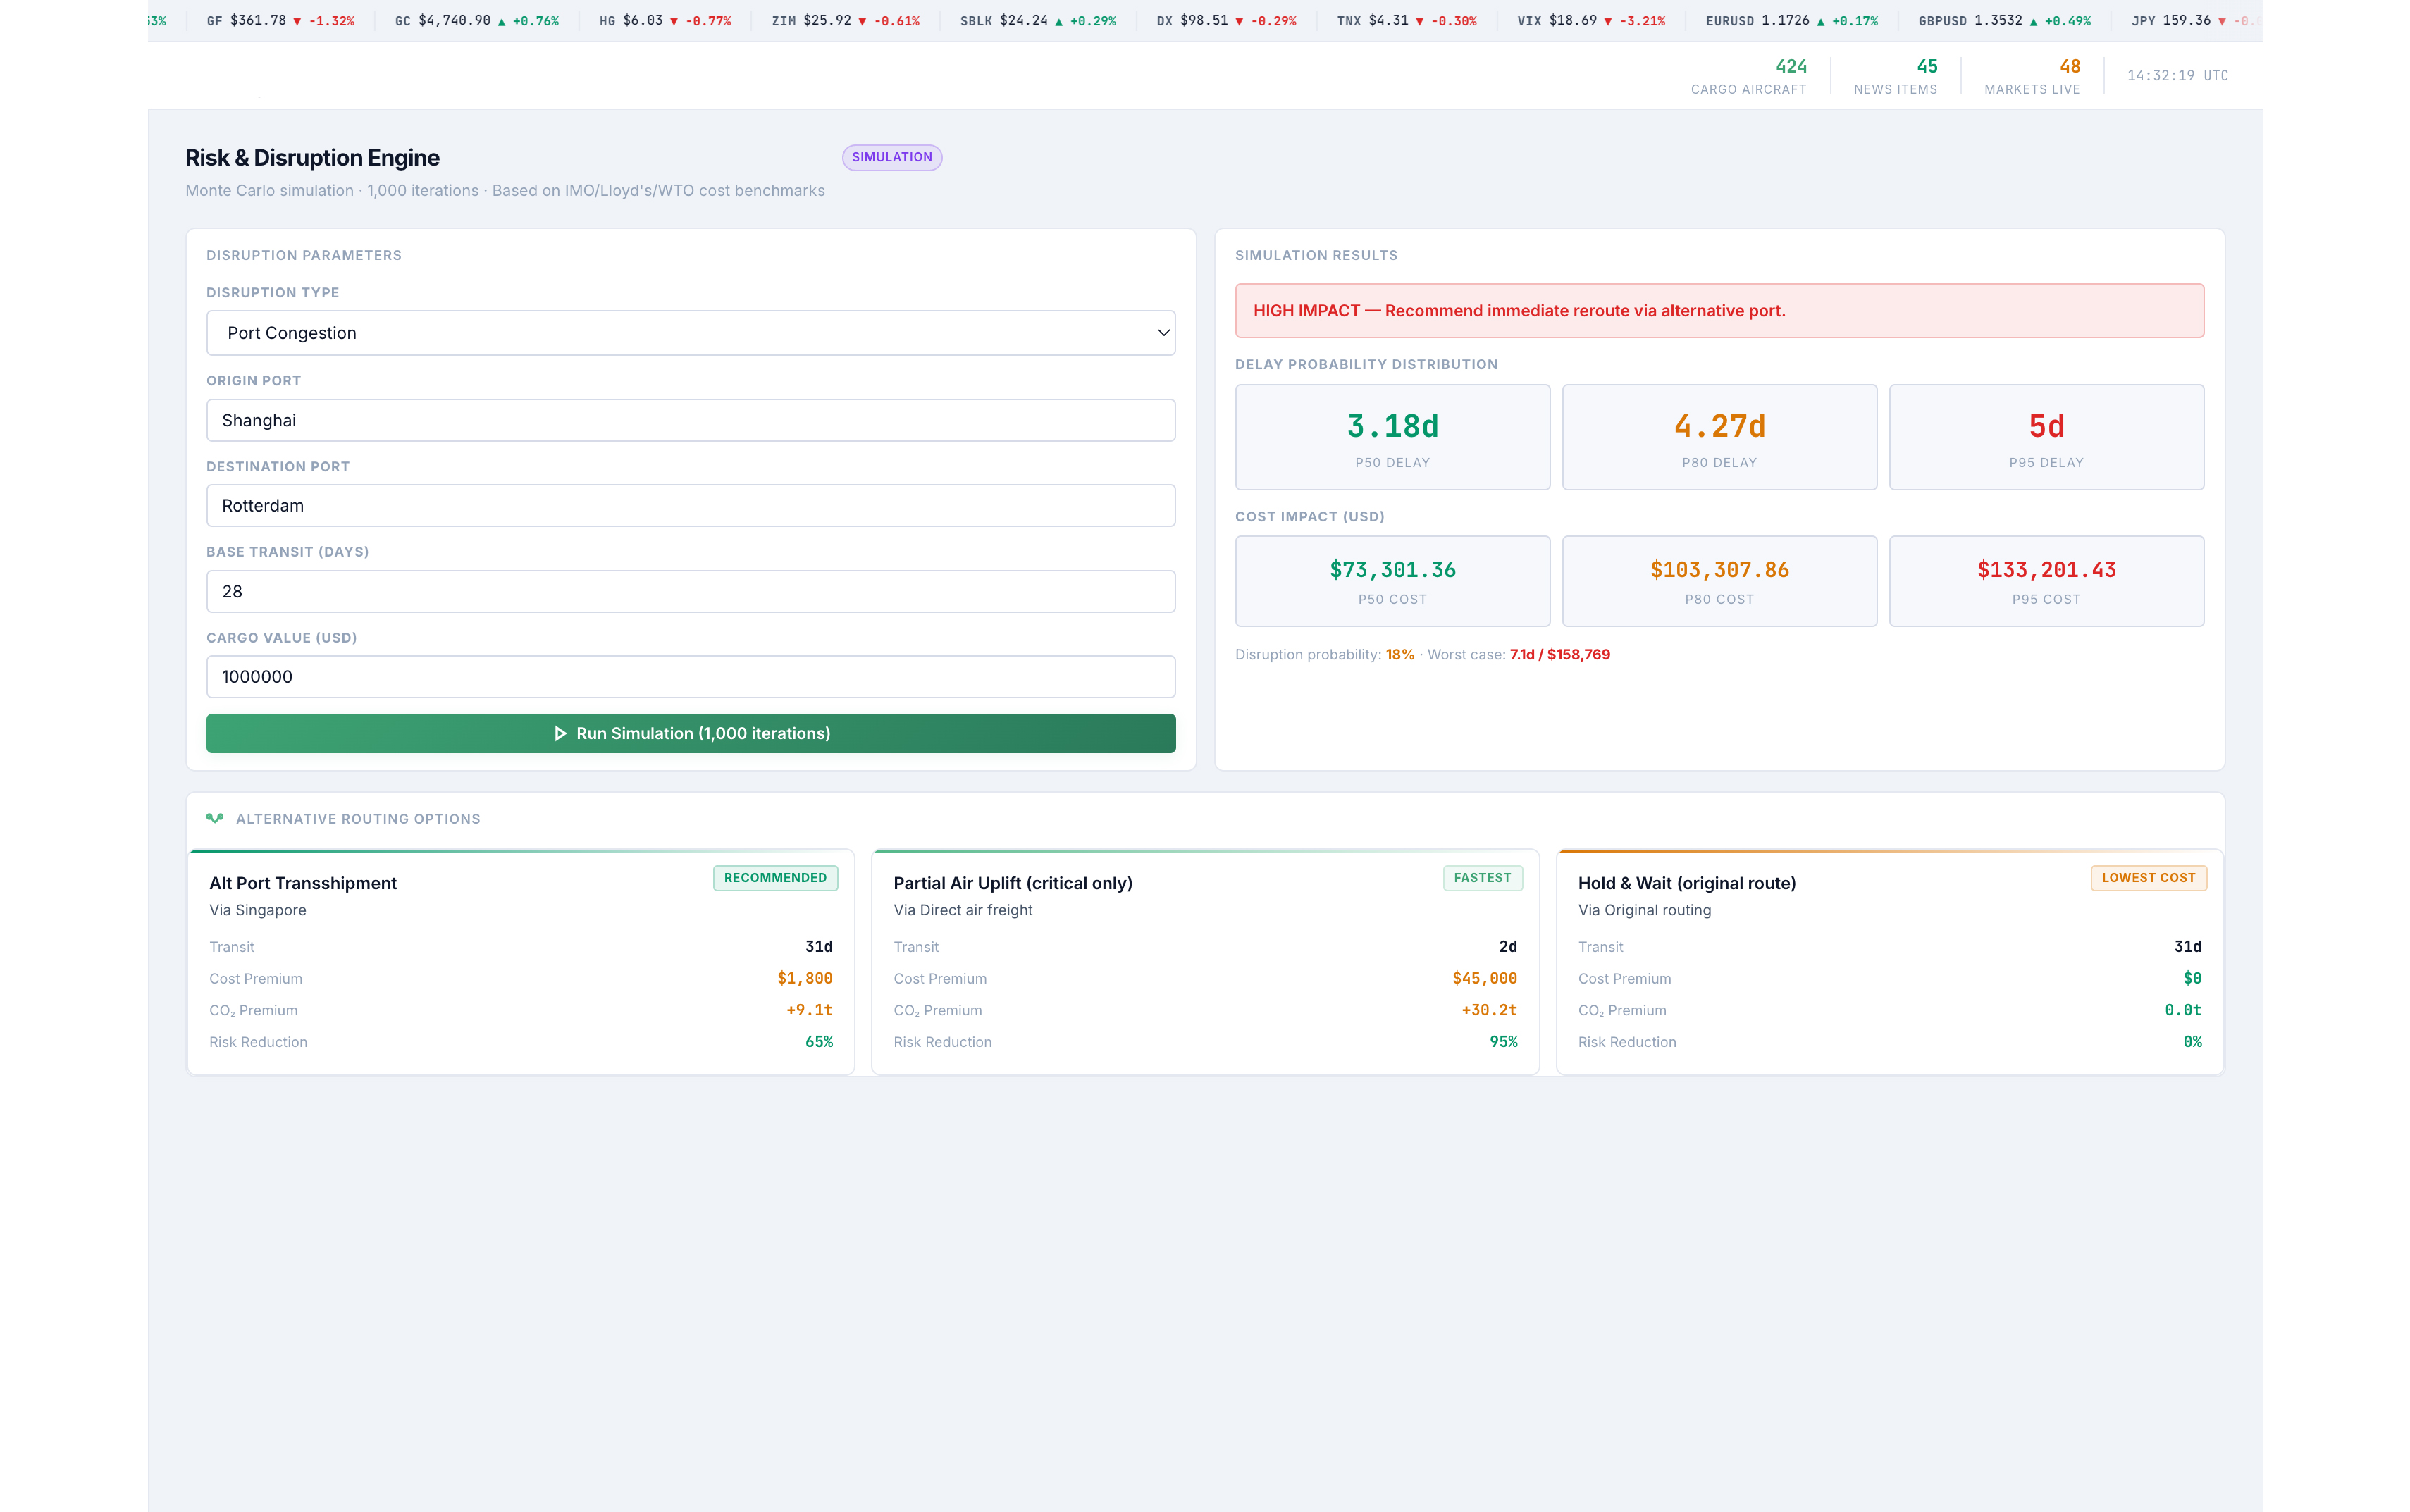This screenshot has width=2410, height=1512.
Task: Click the Via Singapore subtitle
Action: (257, 910)
